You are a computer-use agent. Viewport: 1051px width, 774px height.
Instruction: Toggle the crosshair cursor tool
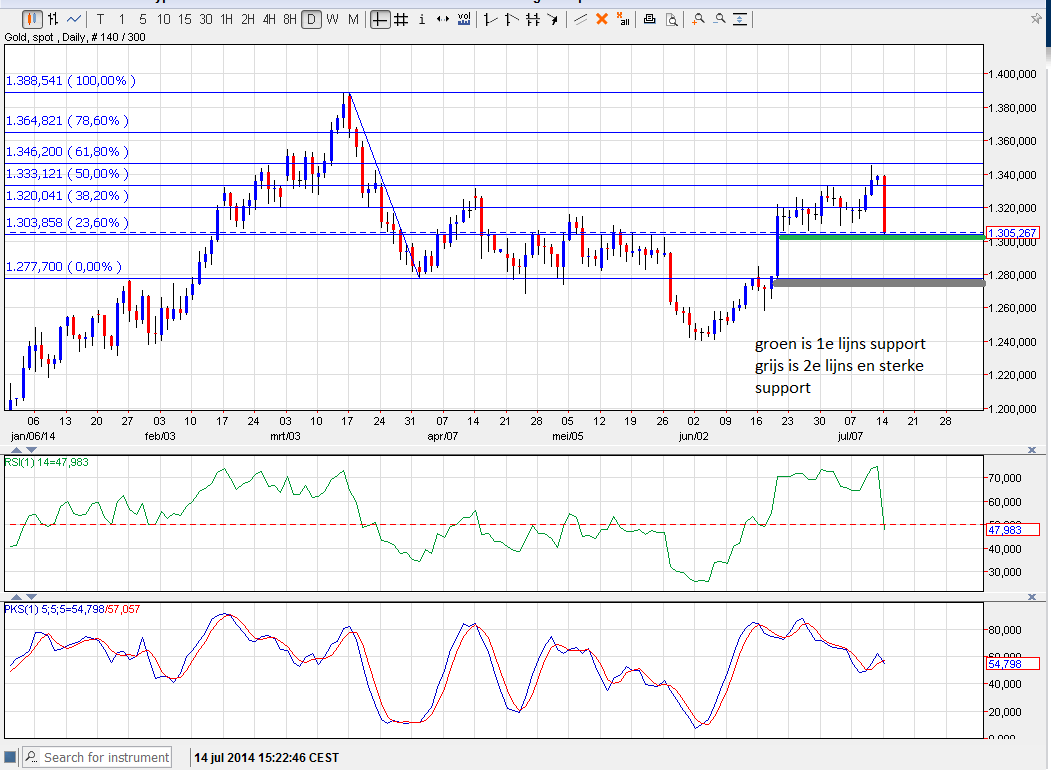click(379, 19)
